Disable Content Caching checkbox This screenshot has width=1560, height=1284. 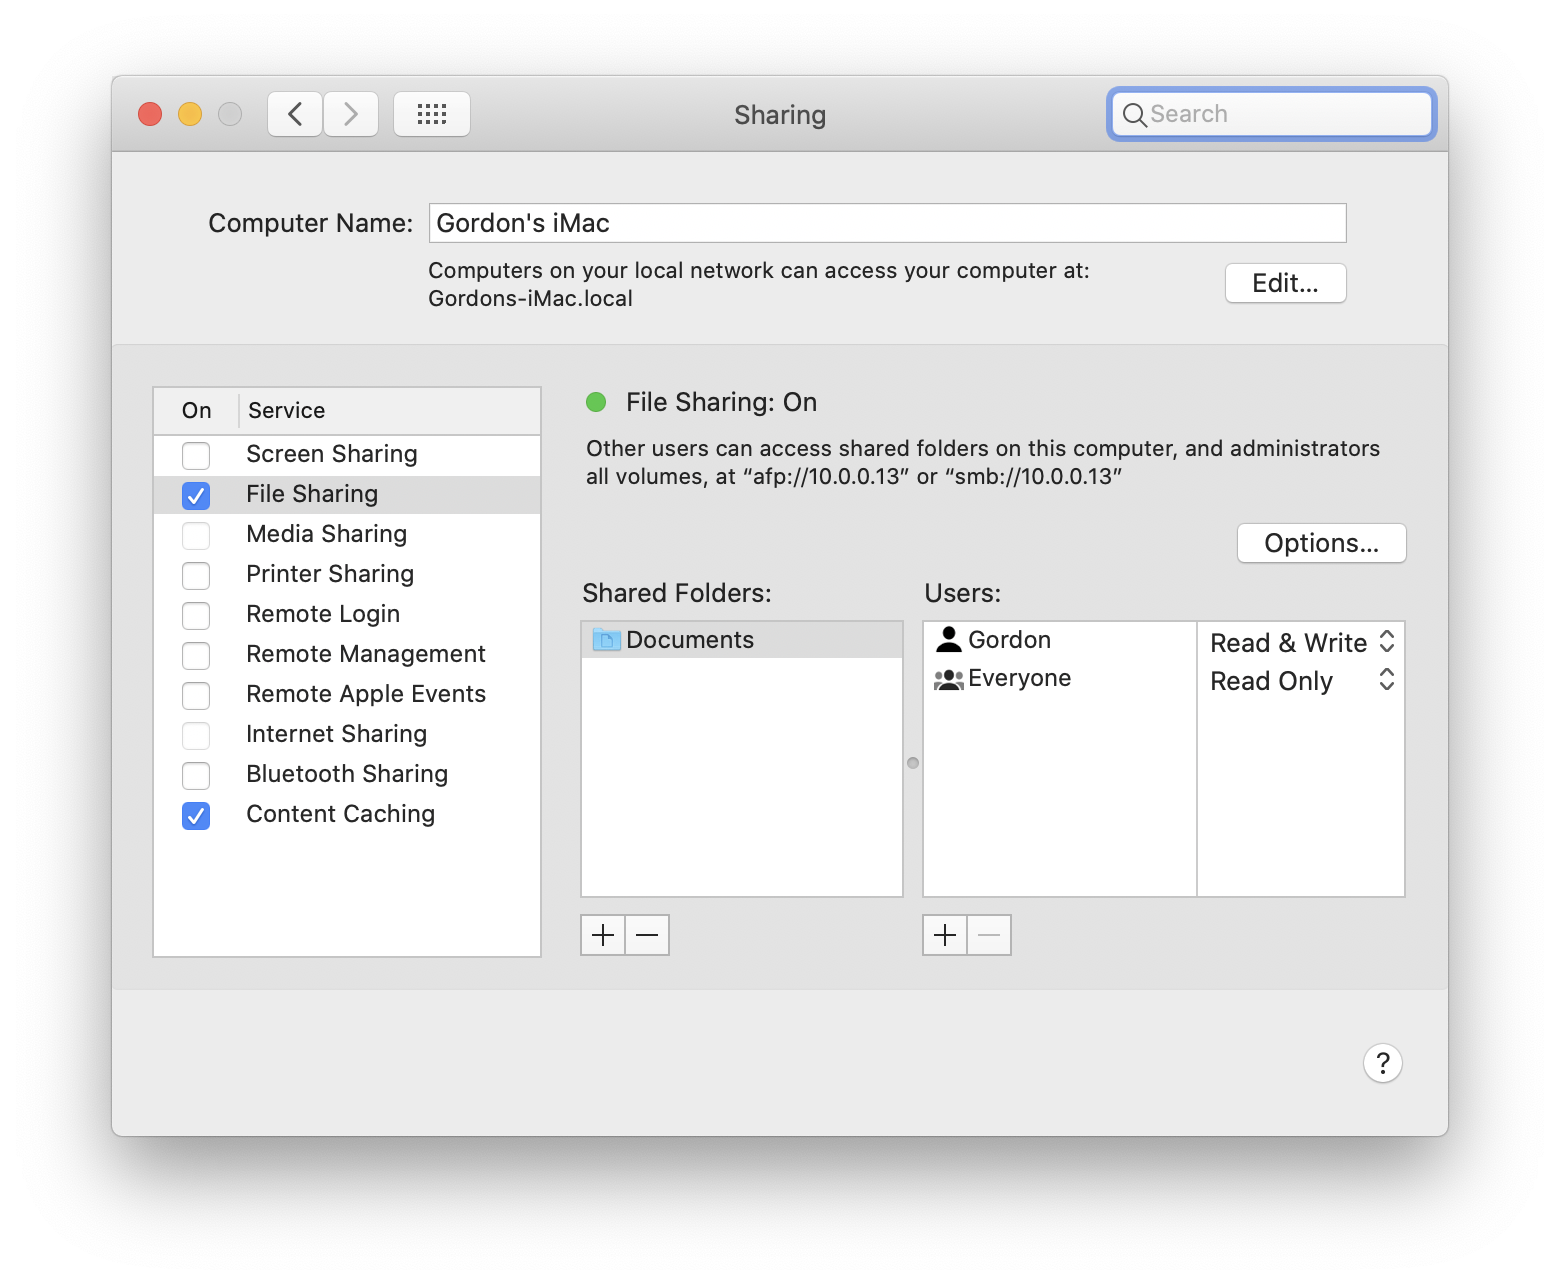click(x=196, y=815)
